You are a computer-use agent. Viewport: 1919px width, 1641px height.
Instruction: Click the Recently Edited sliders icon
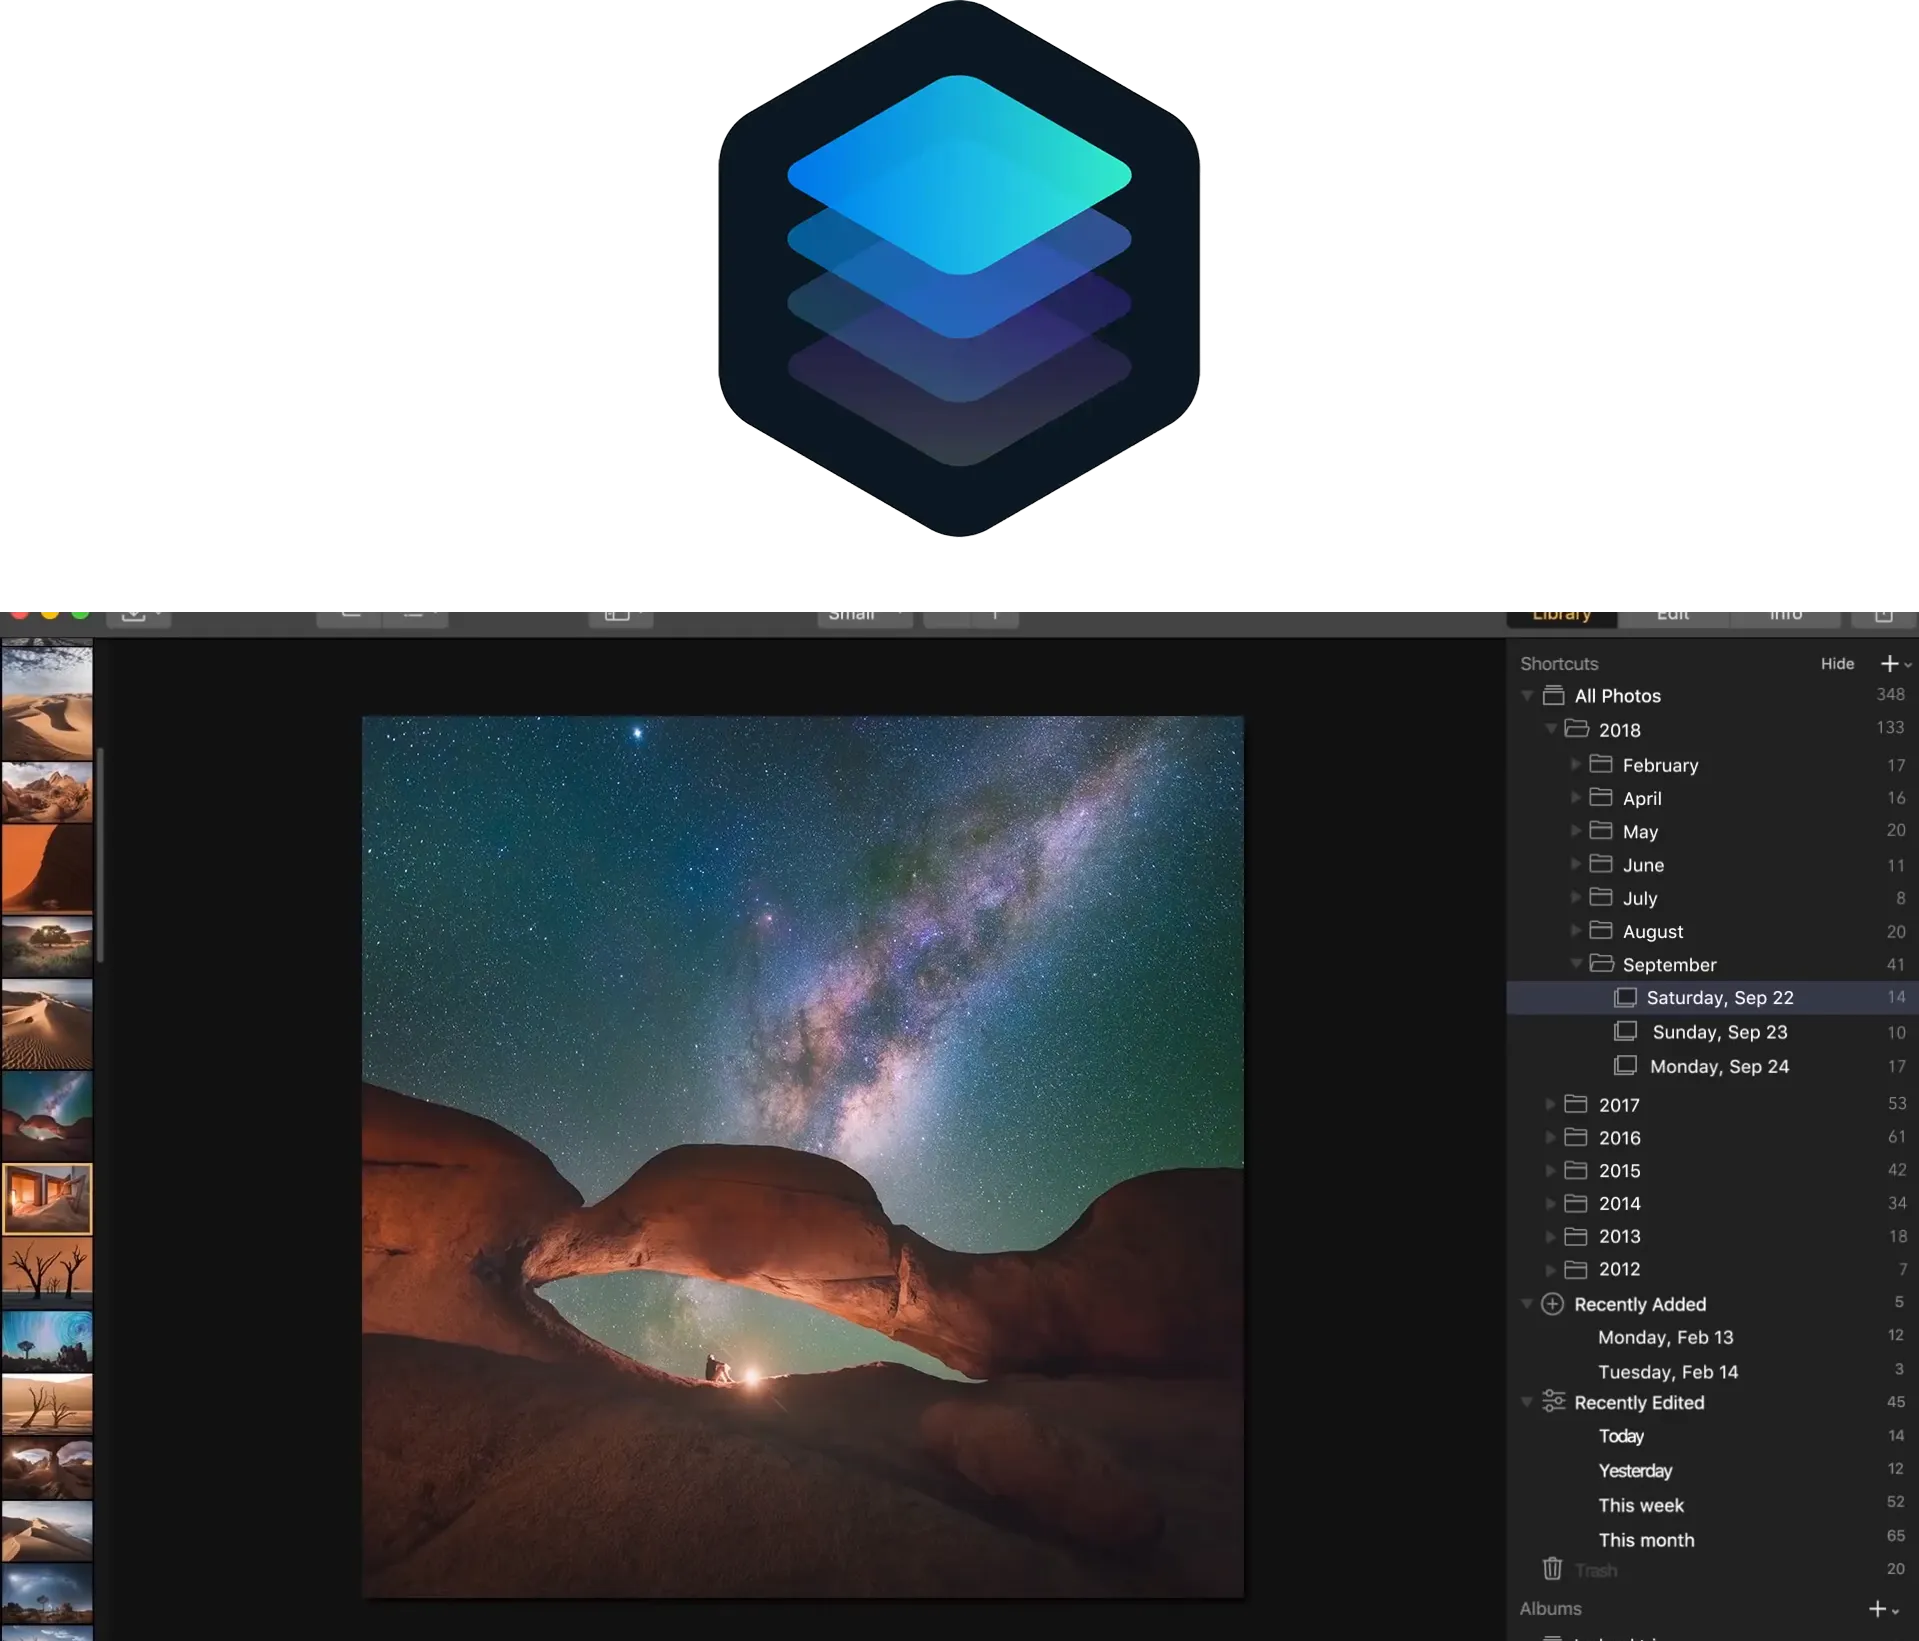[x=1553, y=1401]
